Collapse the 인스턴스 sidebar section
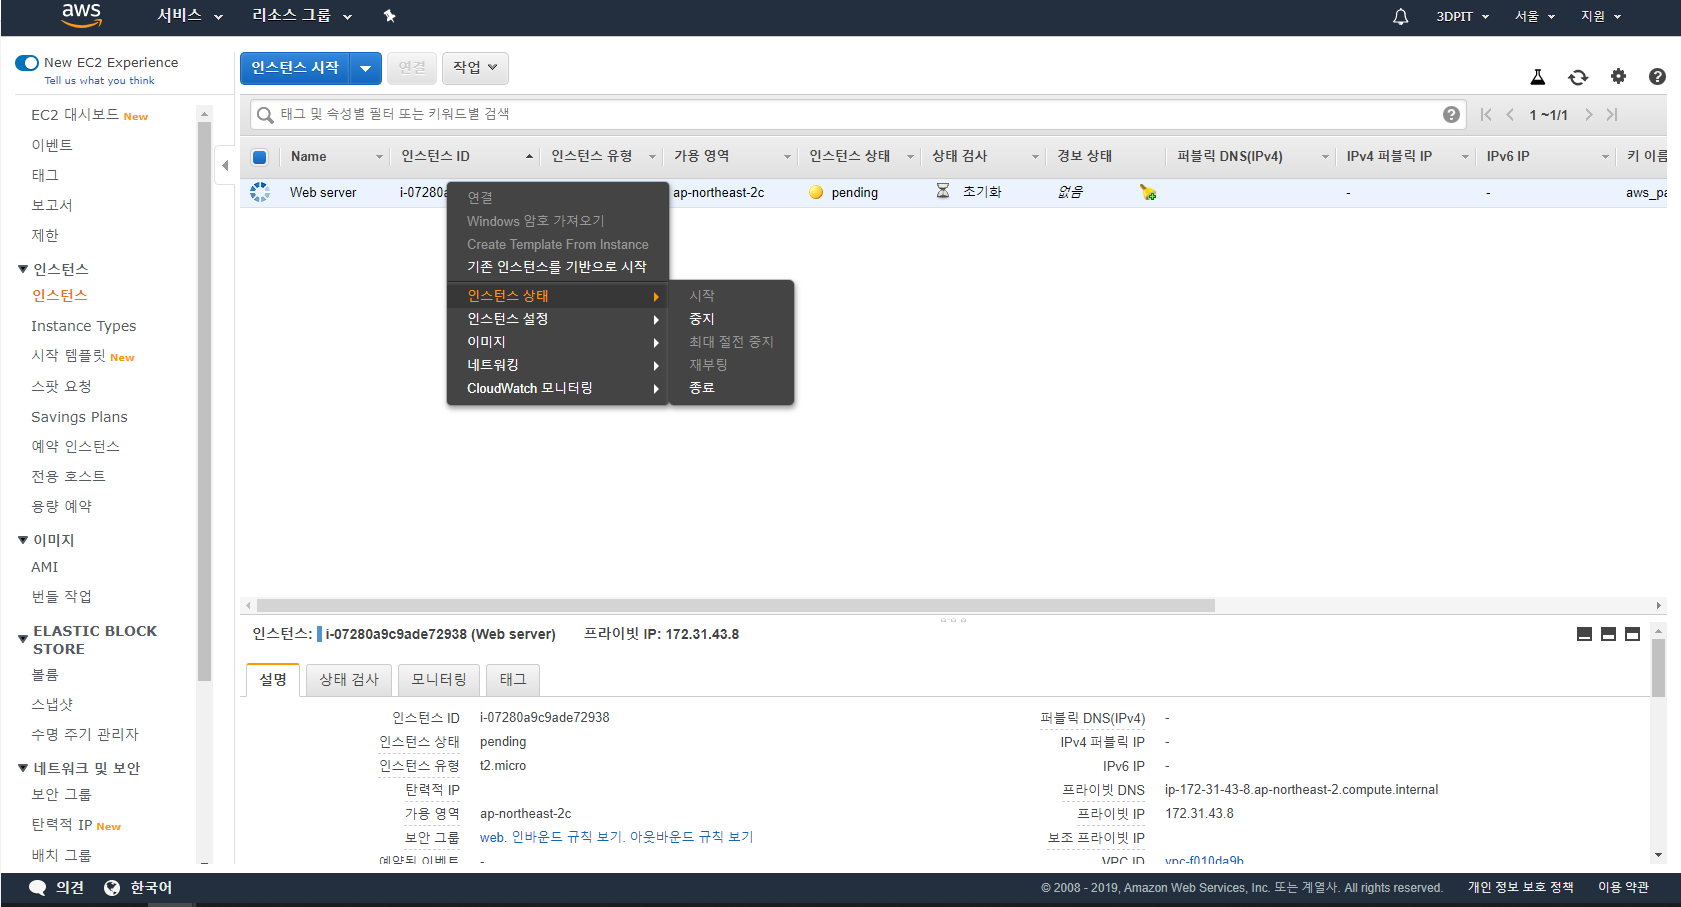This screenshot has width=1681, height=907. point(23,269)
